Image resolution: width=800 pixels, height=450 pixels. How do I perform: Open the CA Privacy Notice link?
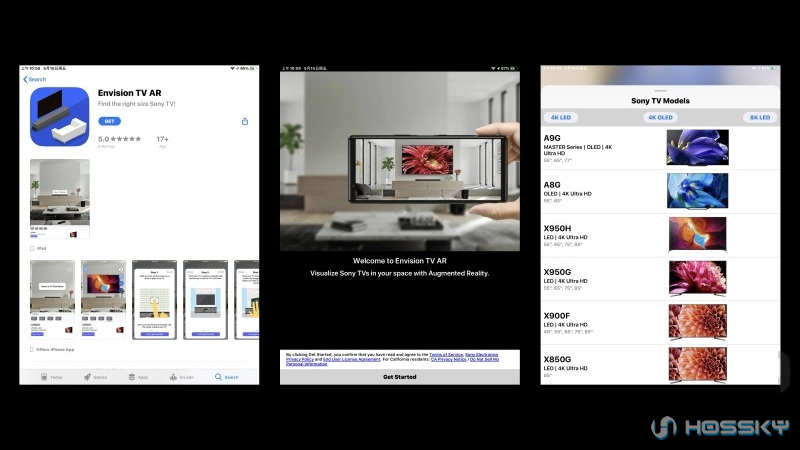tap(448, 359)
